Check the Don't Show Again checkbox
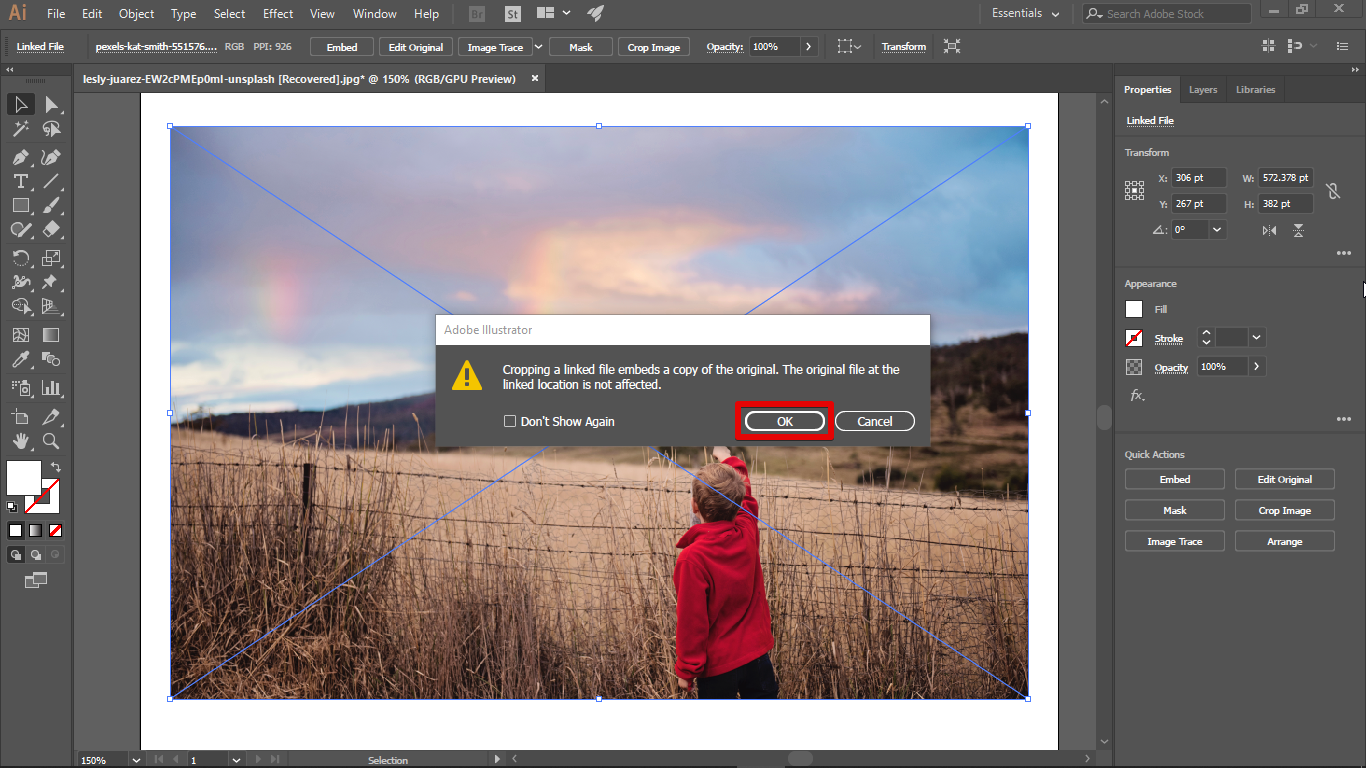The image size is (1366, 768). click(510, 422)
